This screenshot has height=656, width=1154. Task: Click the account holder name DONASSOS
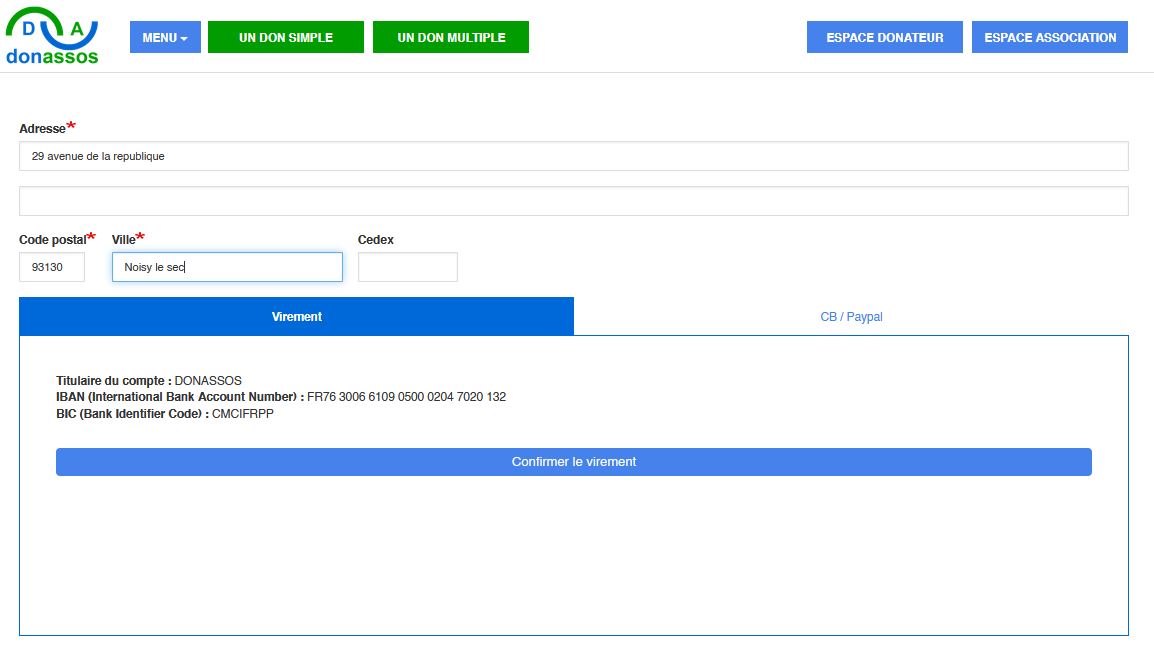(208, 381)
